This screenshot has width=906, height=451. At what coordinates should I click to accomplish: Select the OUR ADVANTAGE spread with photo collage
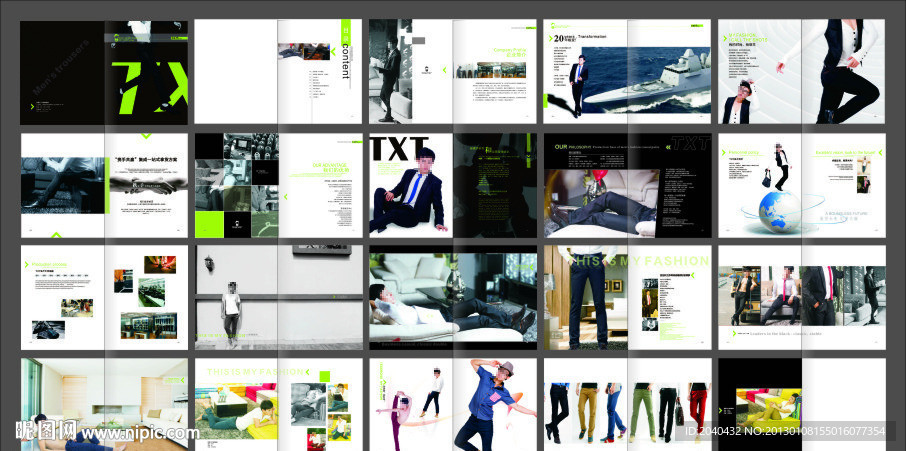click(278, 185)
